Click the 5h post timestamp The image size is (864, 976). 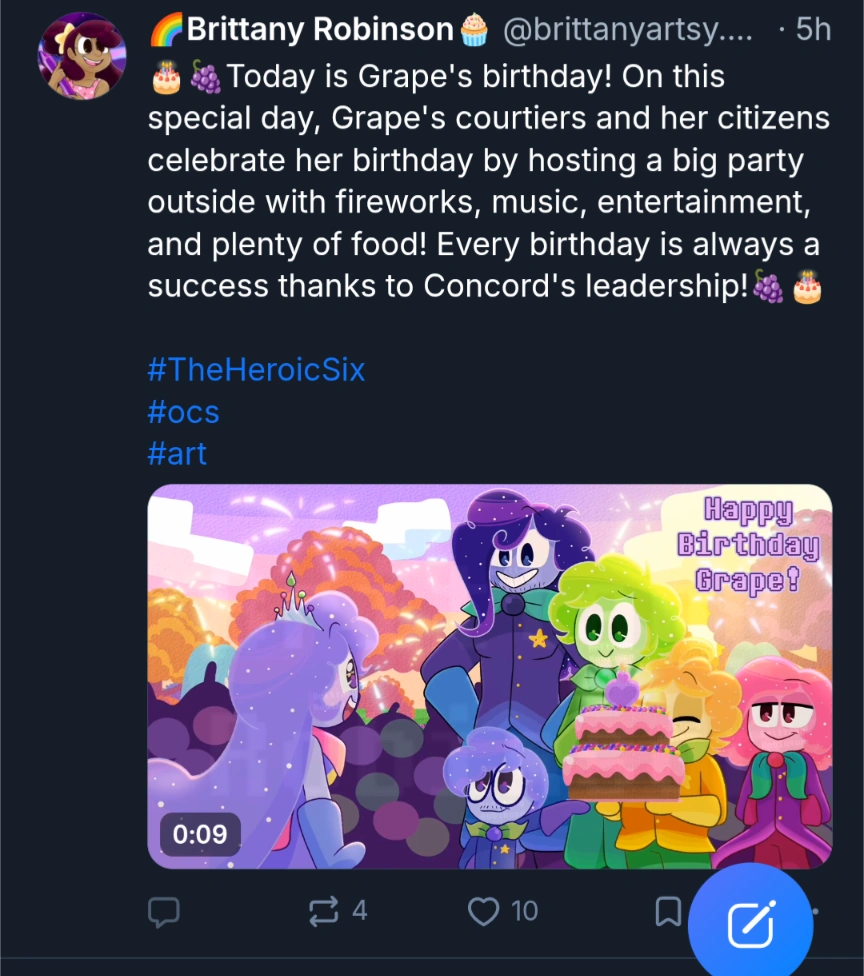812,30
